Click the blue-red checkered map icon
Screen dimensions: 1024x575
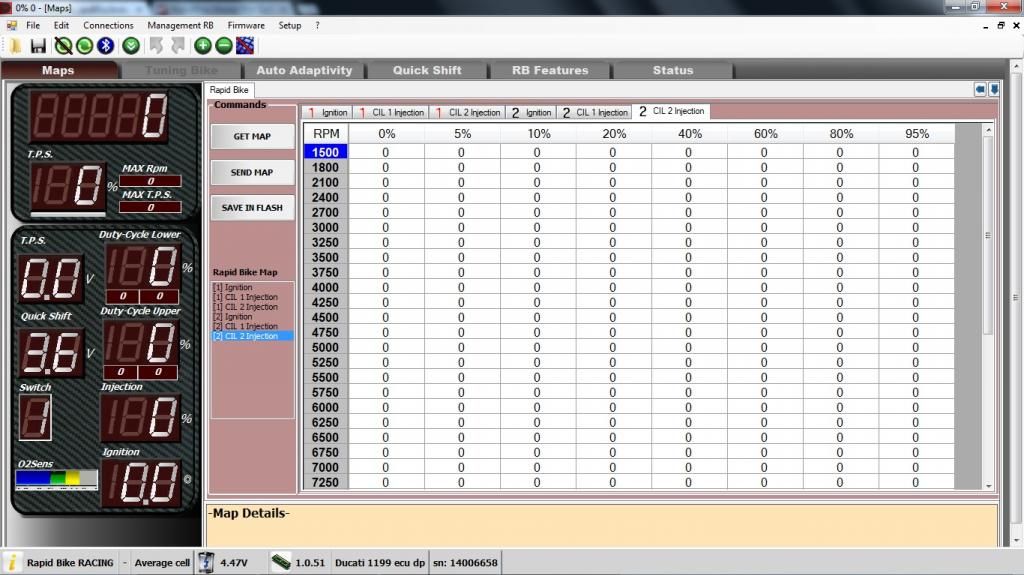pyautogui.click(x=245, y=46)
